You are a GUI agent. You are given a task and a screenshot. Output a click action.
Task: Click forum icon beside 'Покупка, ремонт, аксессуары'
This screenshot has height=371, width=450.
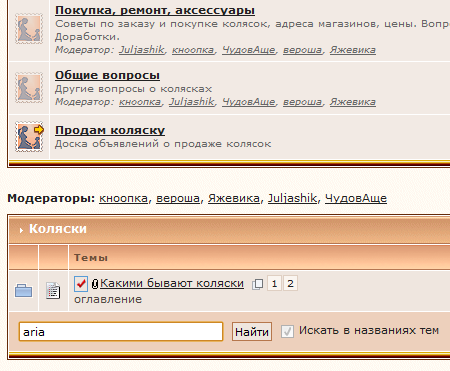click(x=29, y=29)
